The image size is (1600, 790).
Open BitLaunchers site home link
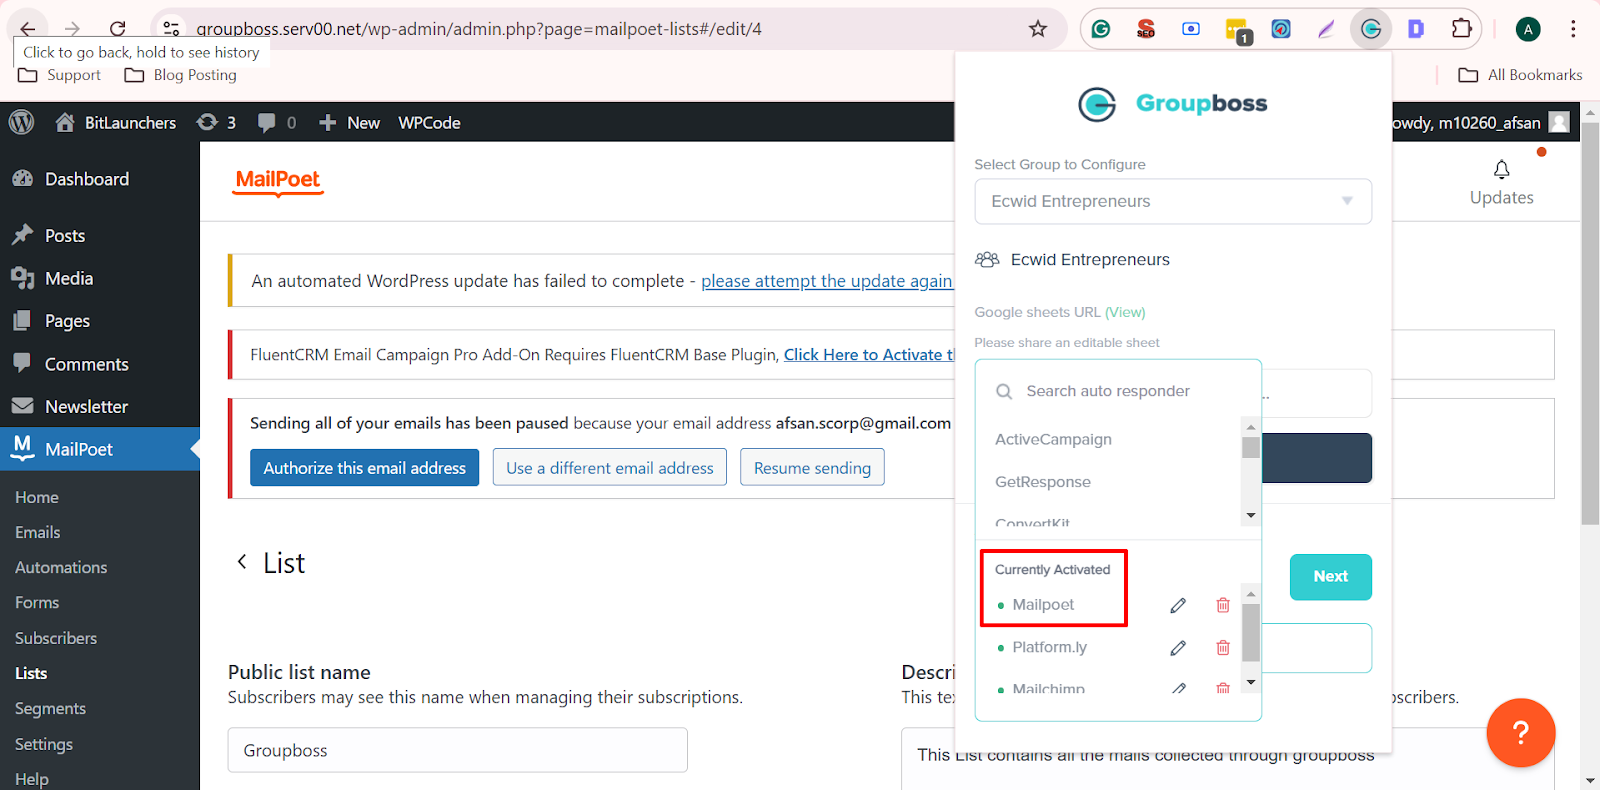coord(116,122)
